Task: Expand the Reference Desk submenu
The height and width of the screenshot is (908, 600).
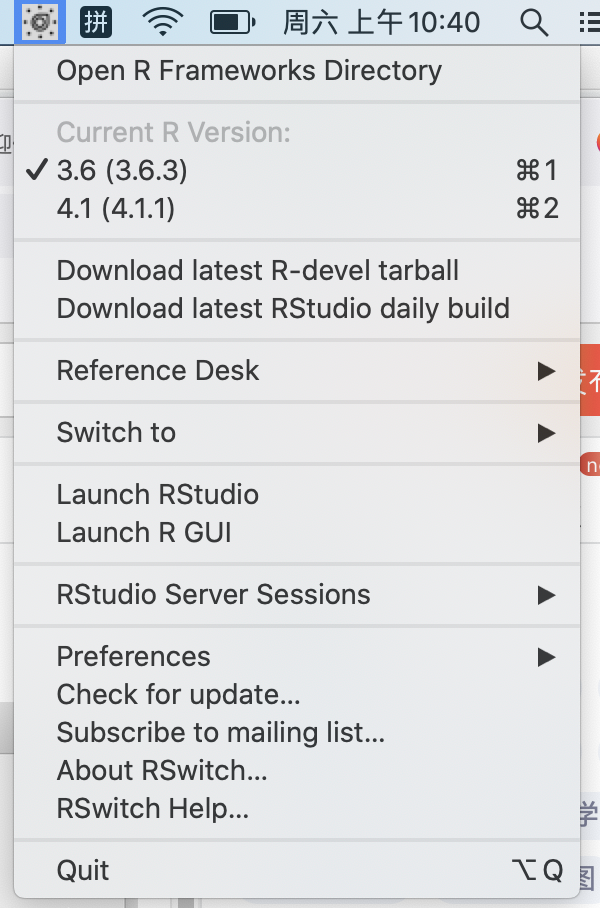Action: tap(157, 370)
